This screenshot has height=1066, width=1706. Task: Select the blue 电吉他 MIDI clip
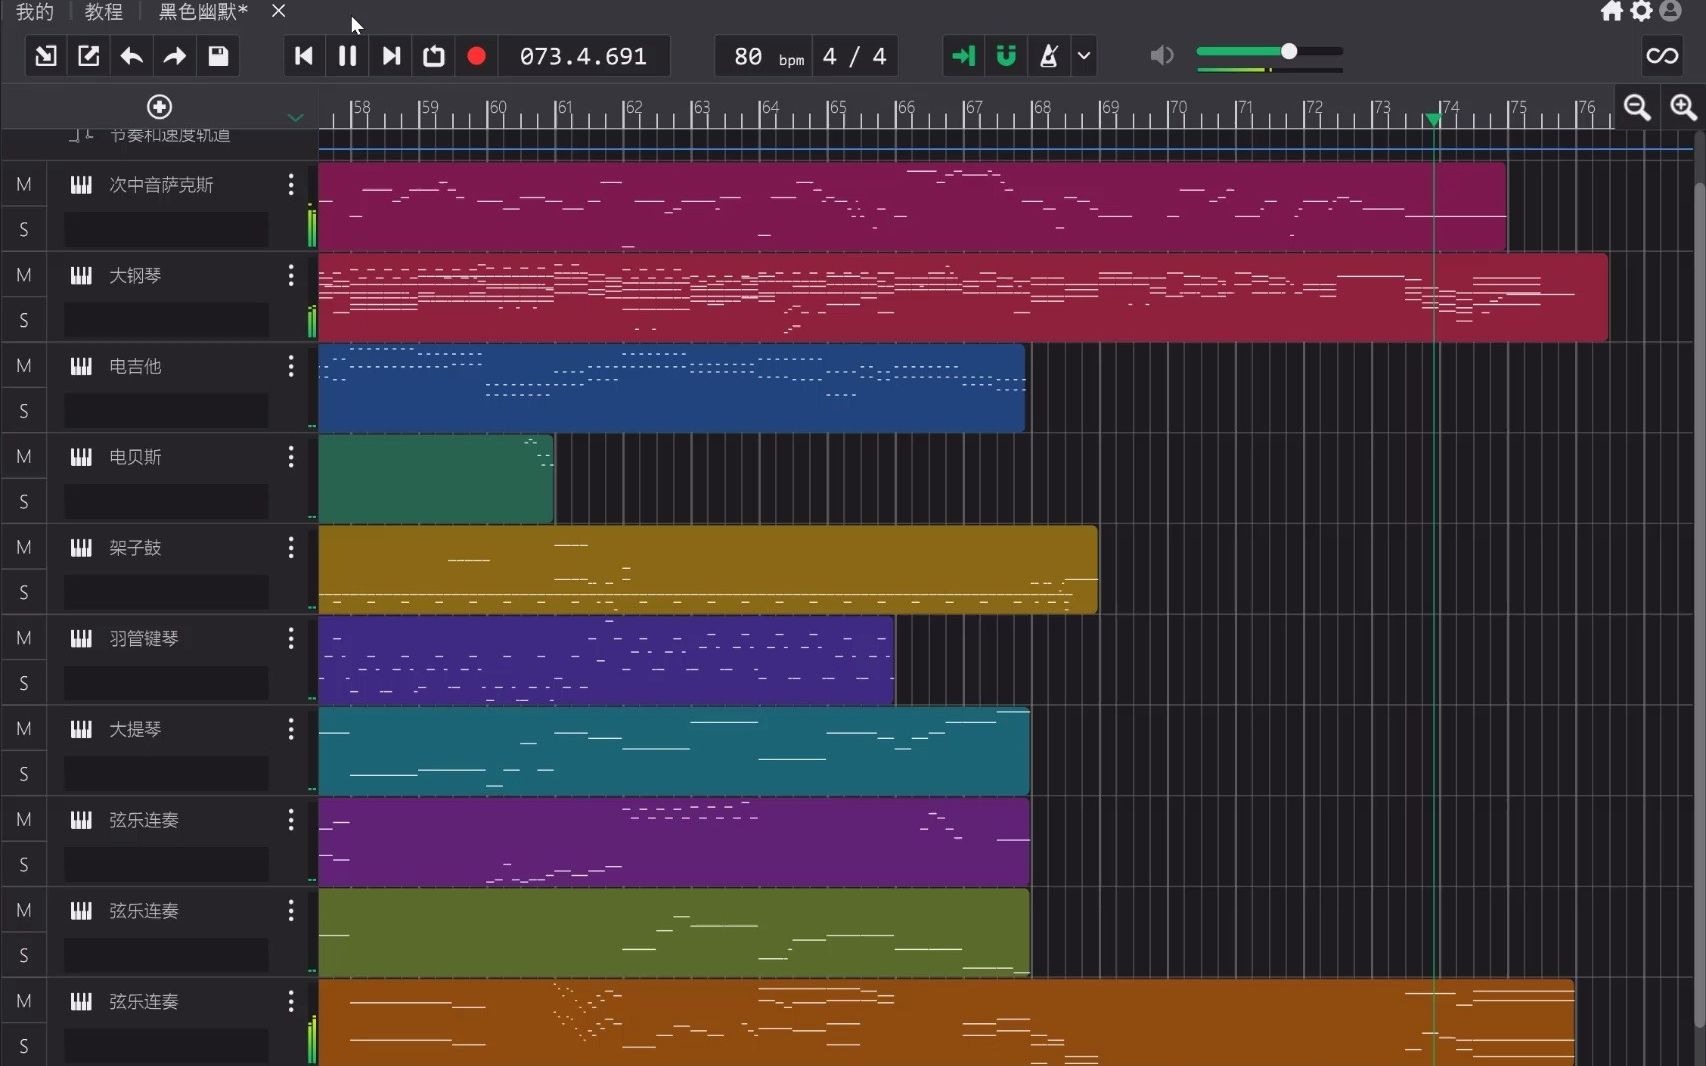point(672,388)
